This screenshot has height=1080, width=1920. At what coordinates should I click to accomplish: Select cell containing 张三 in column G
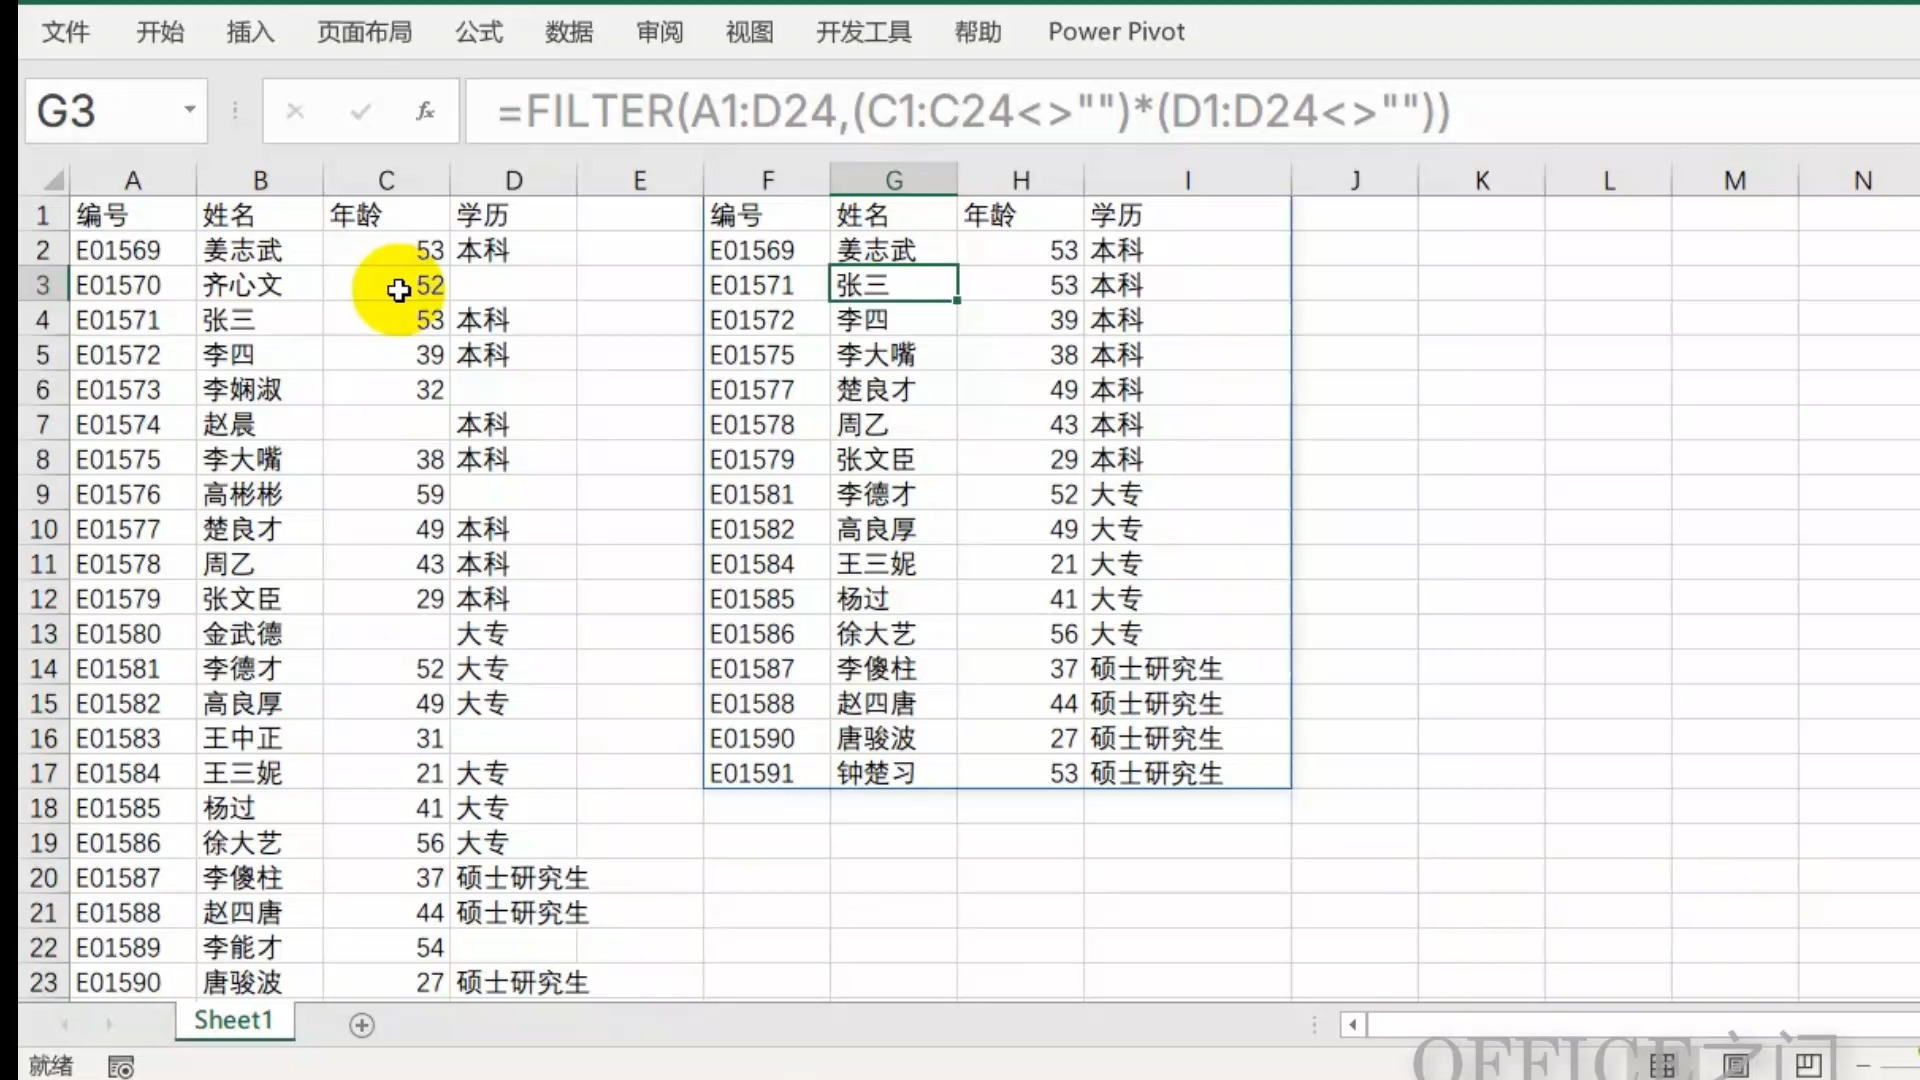coord(892,285)
